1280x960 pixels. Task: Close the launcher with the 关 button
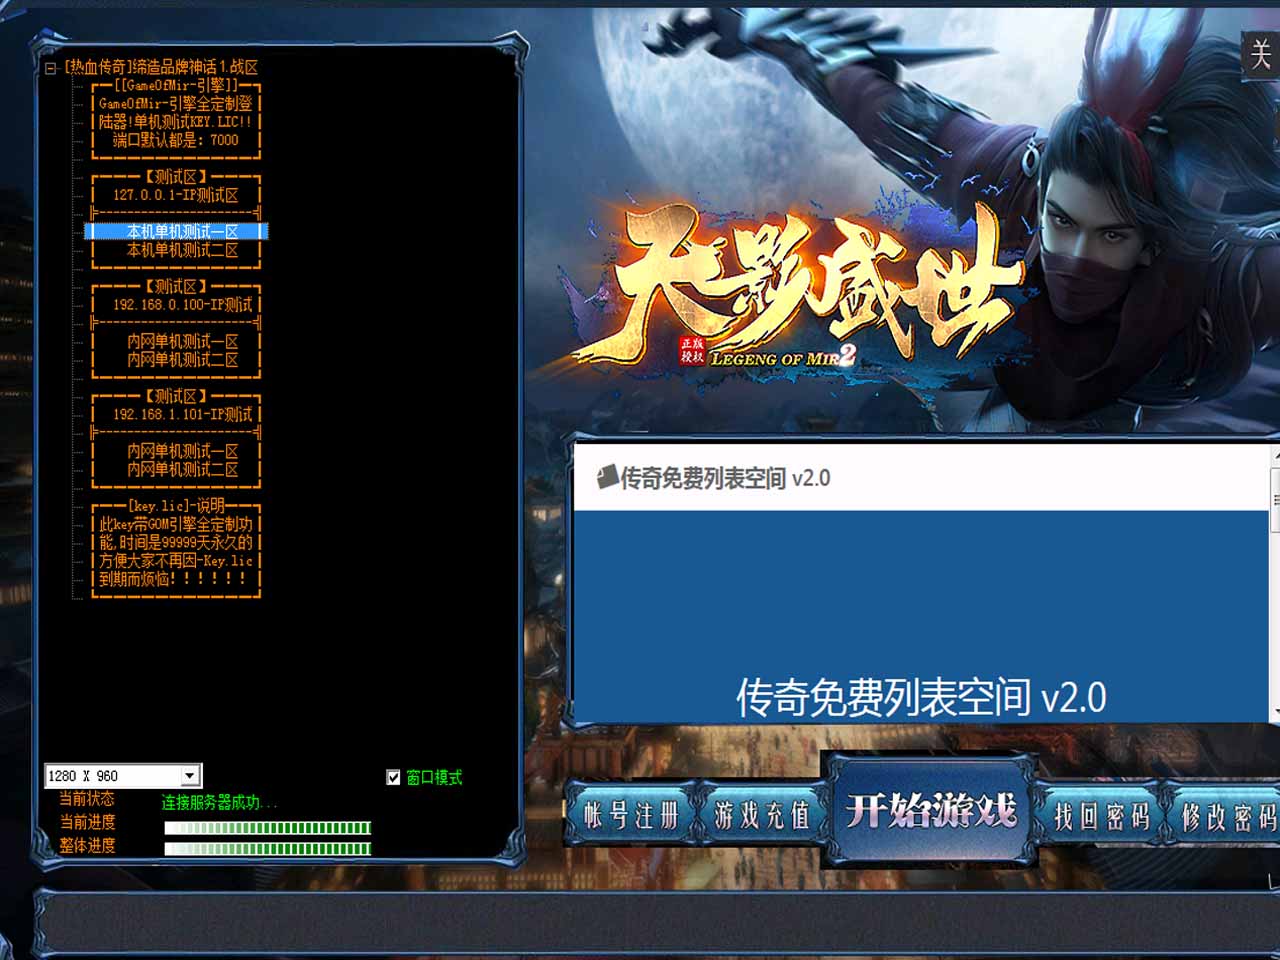1261,53
